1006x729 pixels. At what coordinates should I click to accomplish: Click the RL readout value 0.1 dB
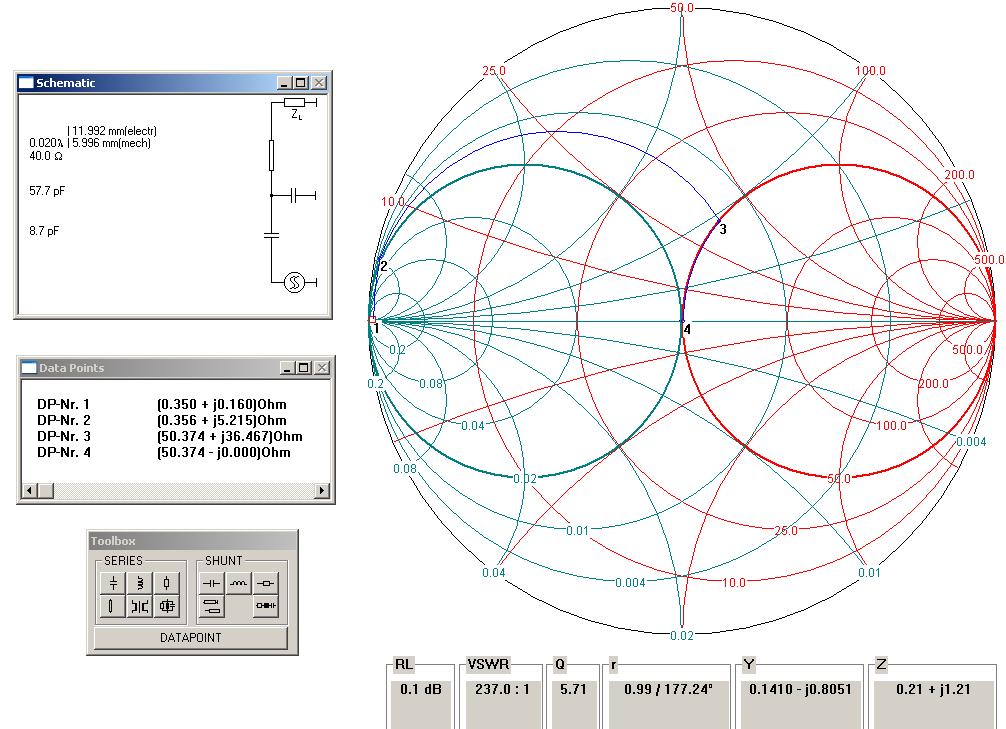[x=420, y=689]
